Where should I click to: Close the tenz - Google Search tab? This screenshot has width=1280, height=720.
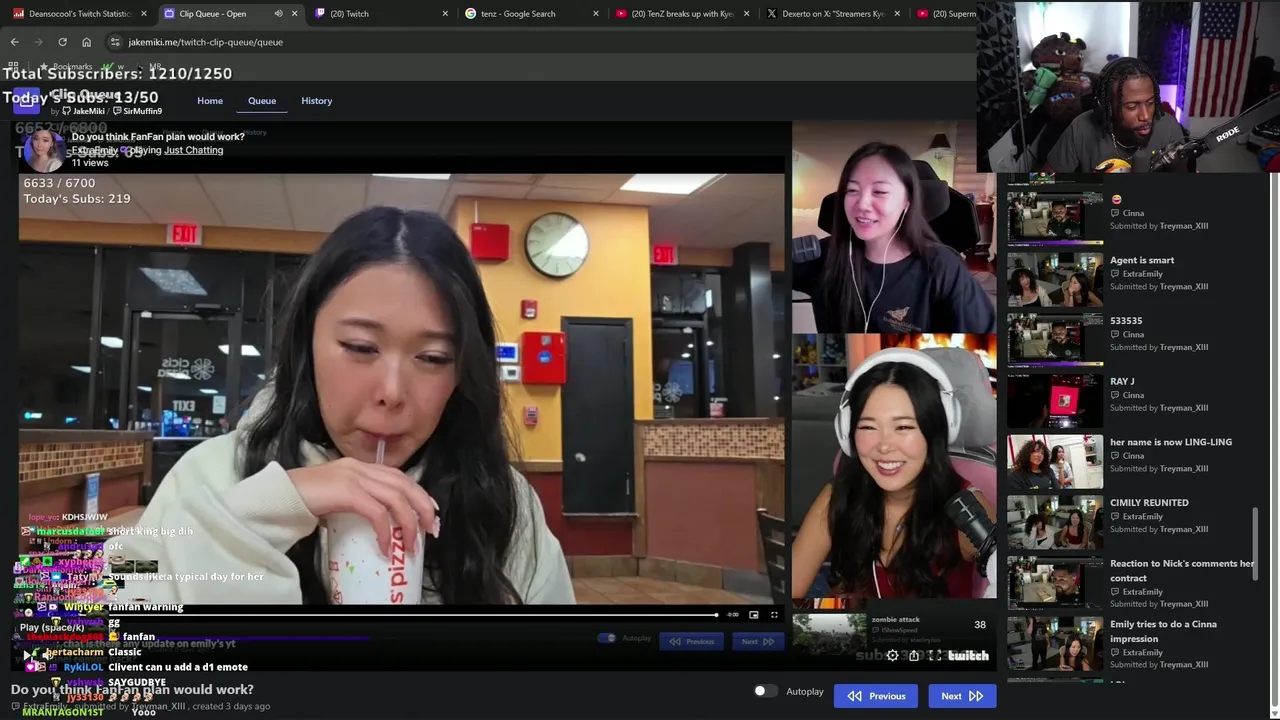(x=596, y=14)
